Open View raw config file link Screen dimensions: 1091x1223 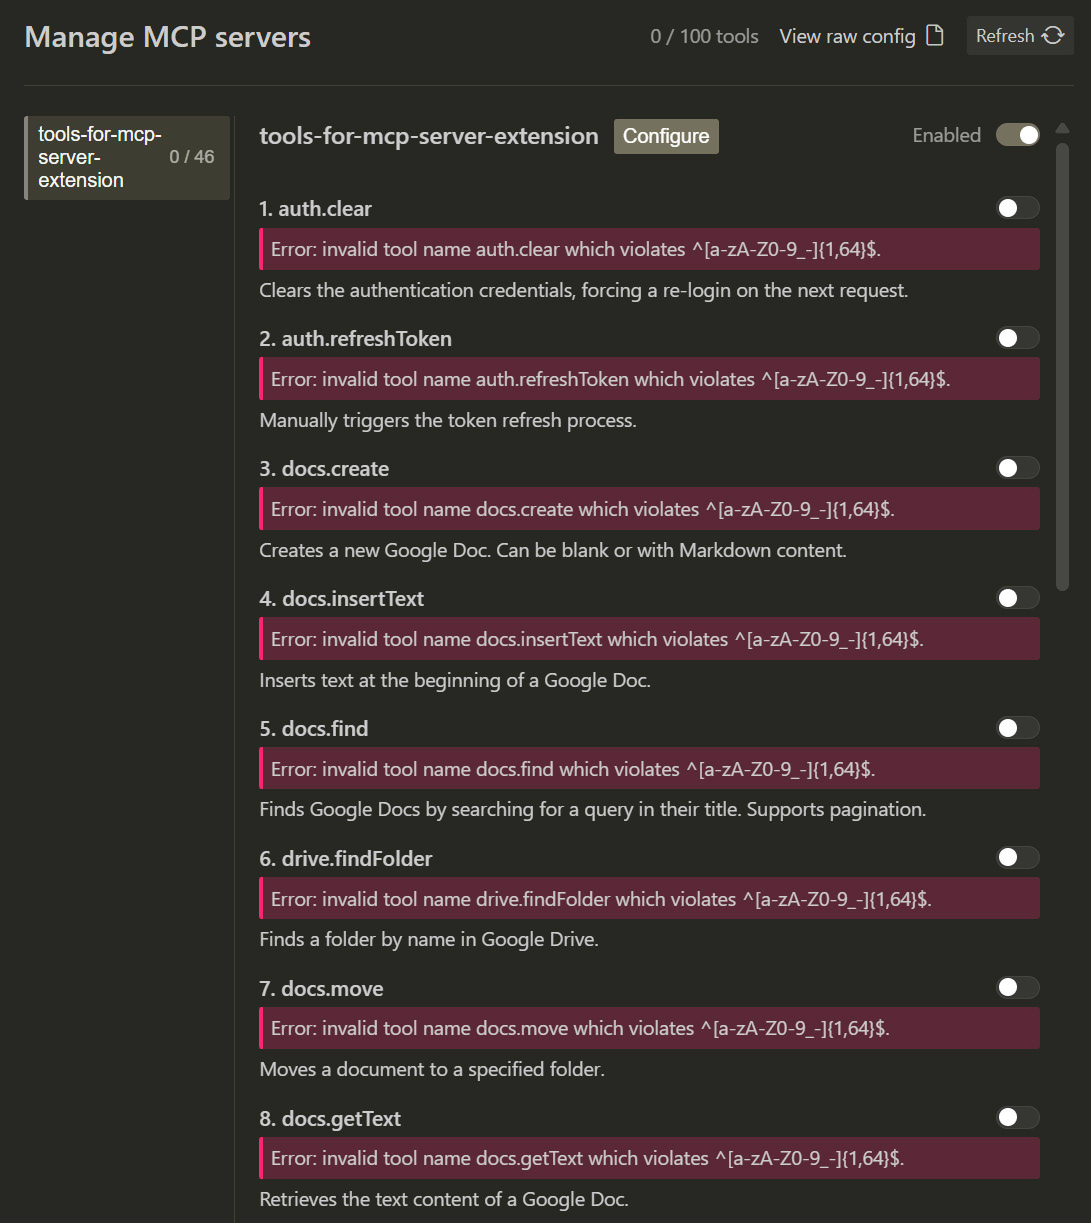click(x=847, y=37)
